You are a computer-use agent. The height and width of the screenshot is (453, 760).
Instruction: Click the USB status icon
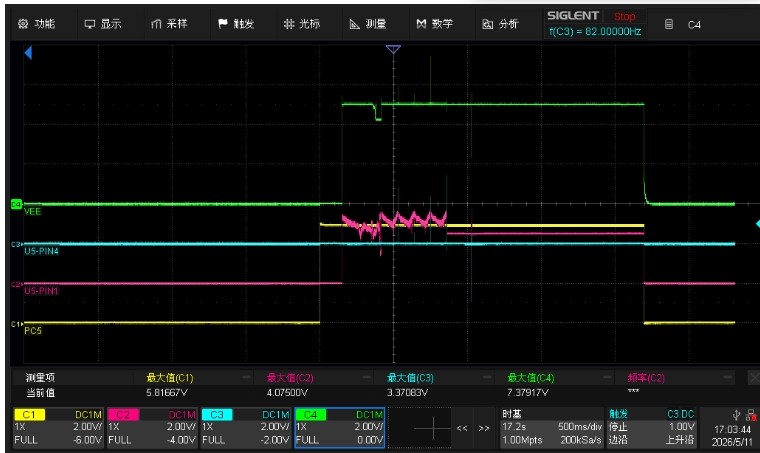pos(737,415)
